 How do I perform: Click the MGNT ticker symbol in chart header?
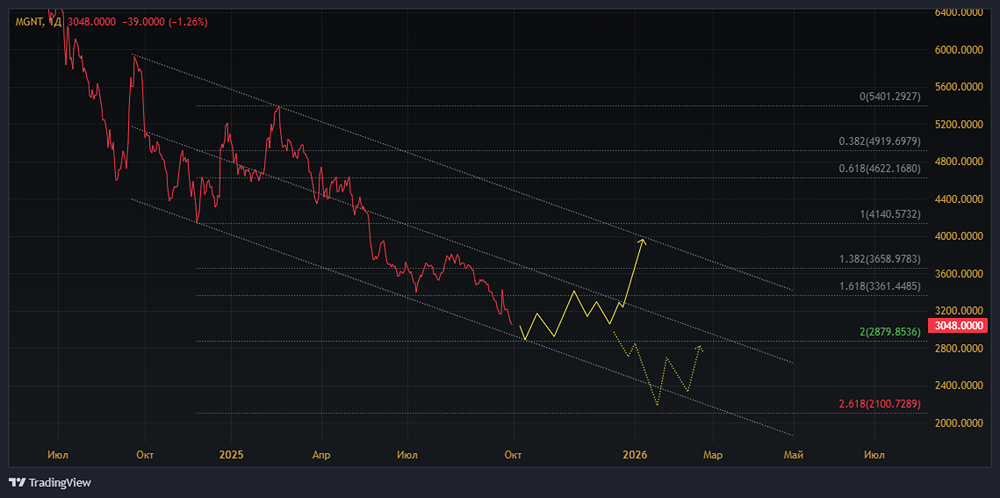29,22
